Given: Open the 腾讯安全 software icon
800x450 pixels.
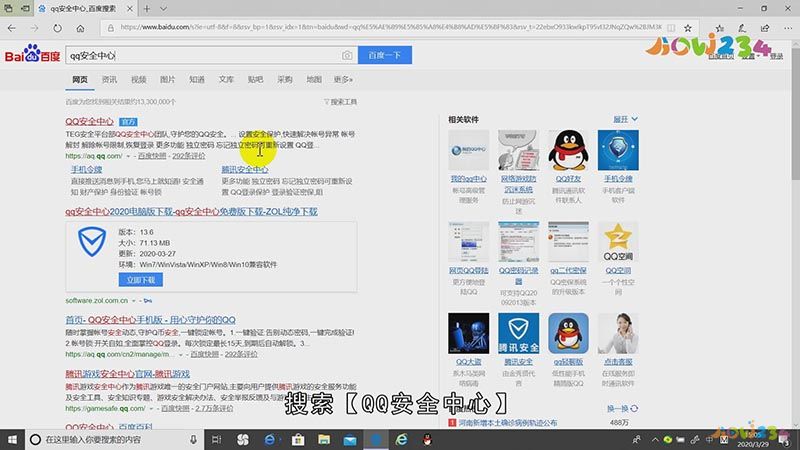Looking at the screenshot, I should (x=518, y=333).
